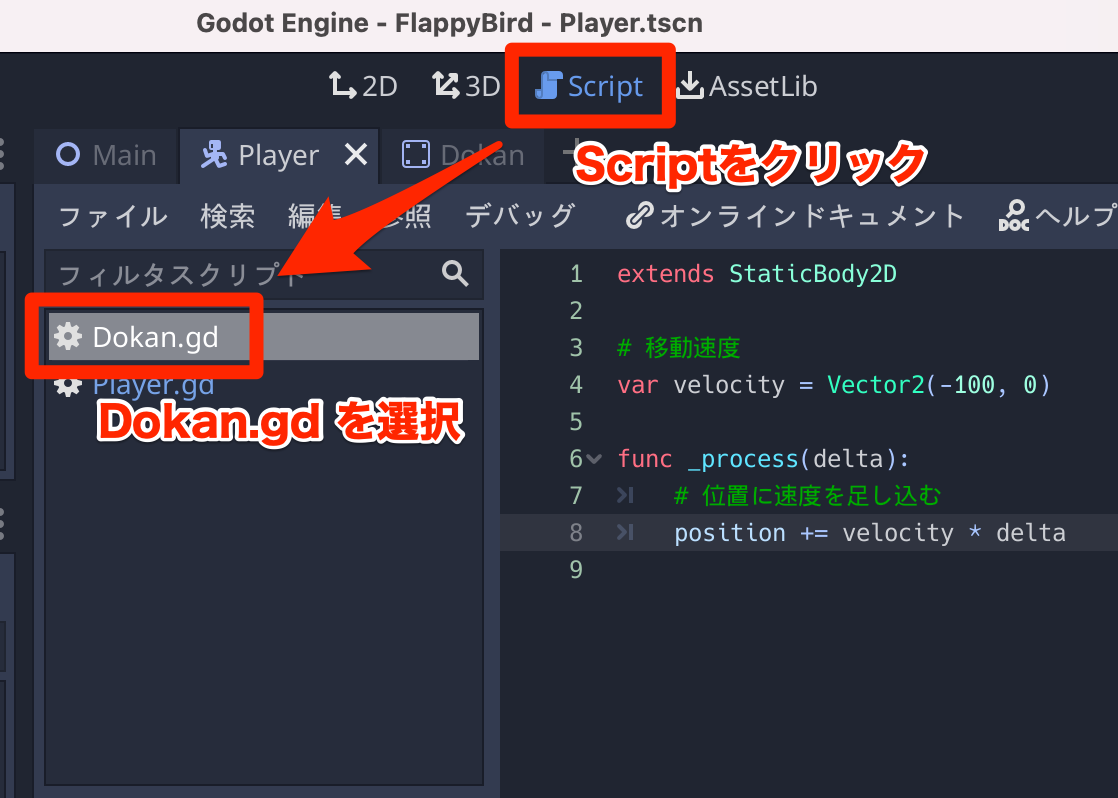Click the Main tab's scene circle icon

[x=68, y=154]
